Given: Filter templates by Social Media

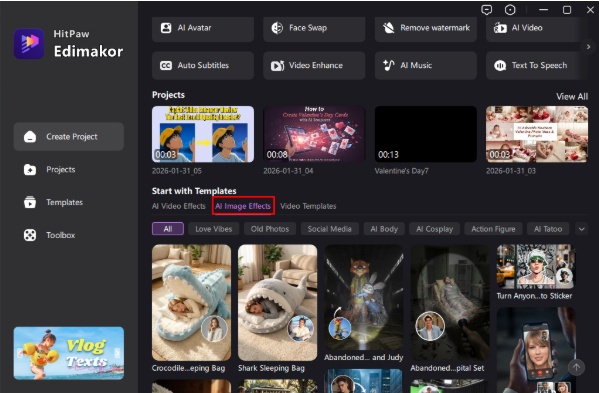Looking at the screenshot, I should click(x=329, y=229).
